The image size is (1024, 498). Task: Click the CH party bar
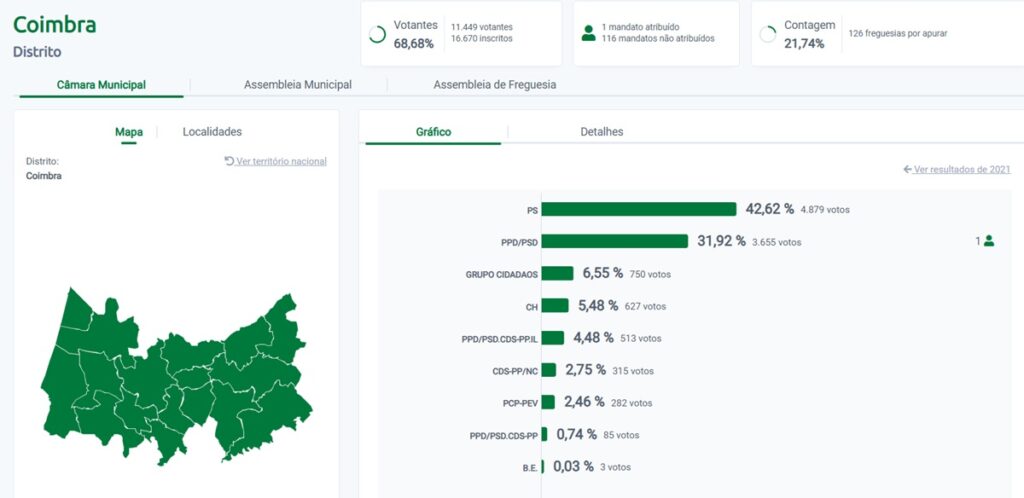point(555,306)
